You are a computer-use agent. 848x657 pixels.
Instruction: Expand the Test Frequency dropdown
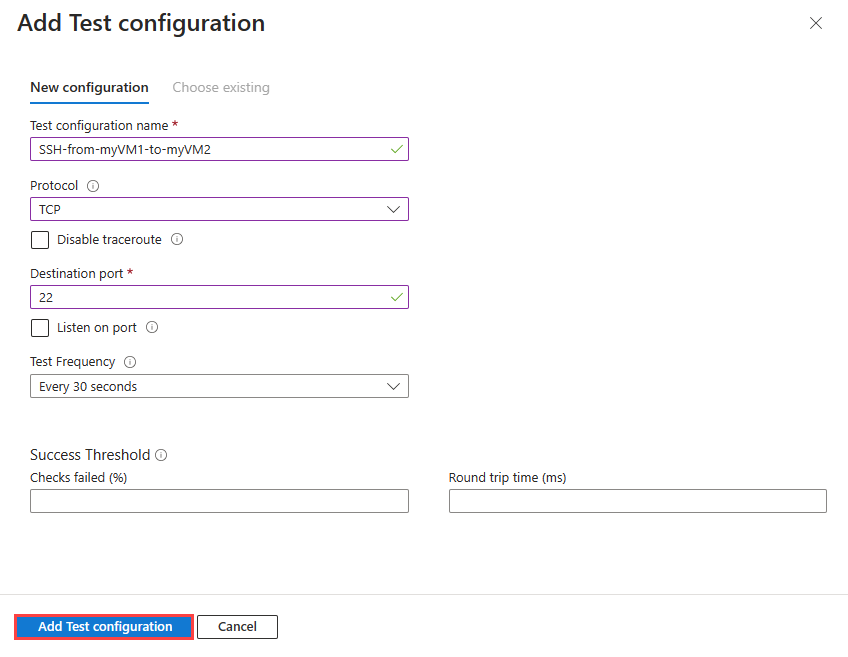(x=219, y=386)
